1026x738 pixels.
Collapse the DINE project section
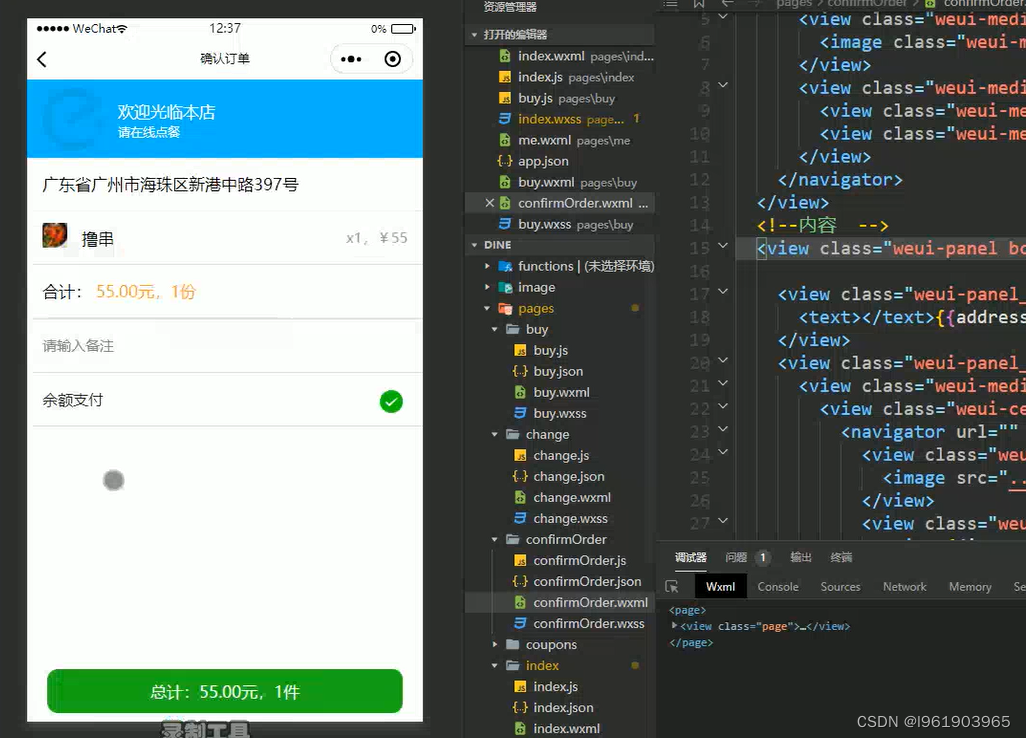[x=474, y=245]
